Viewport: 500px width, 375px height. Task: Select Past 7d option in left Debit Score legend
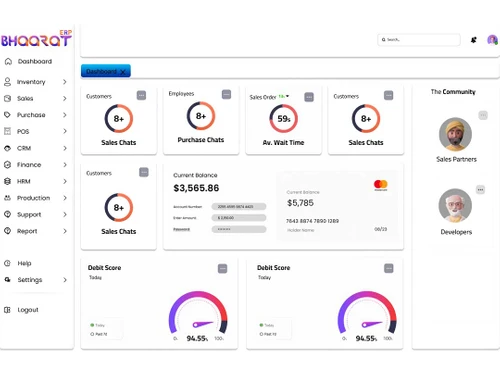[x=99, y=334]
